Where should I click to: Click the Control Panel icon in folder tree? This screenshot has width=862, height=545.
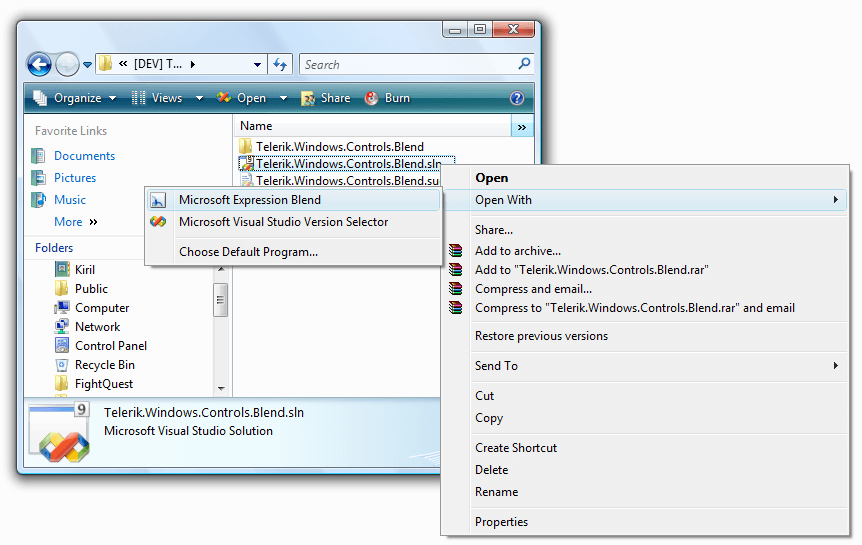click(62, 345)
